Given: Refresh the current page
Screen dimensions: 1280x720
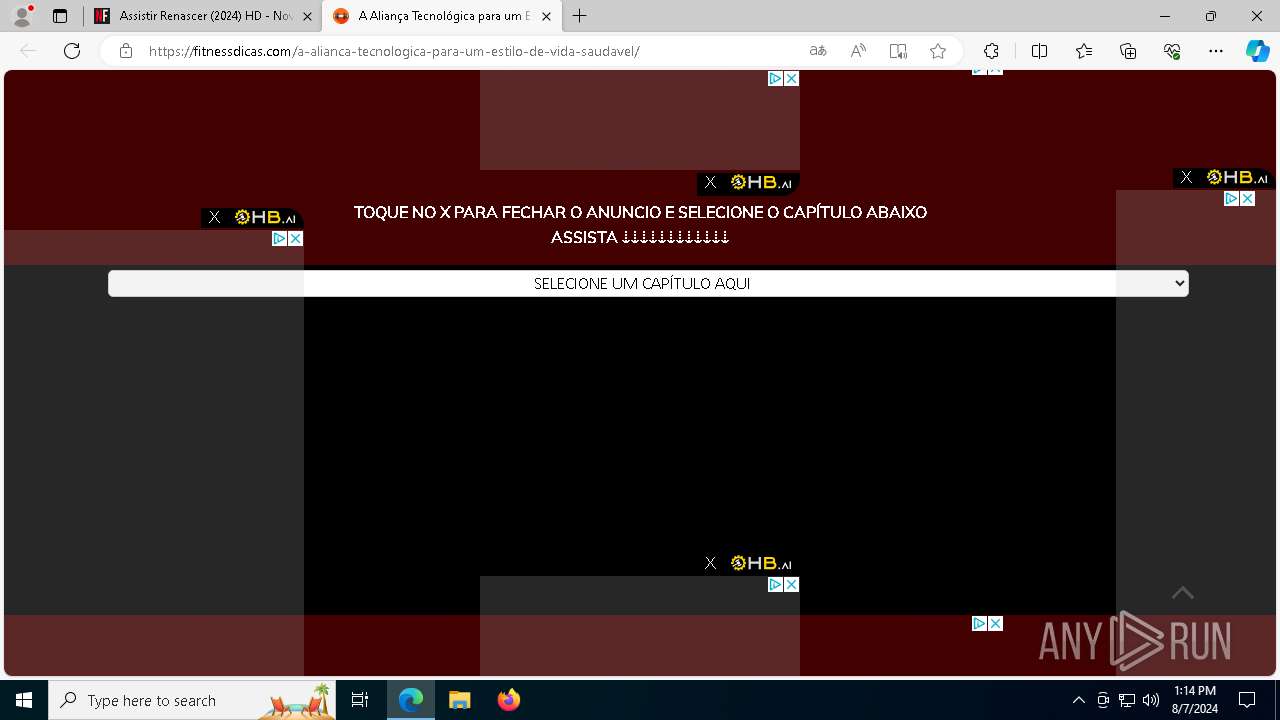Looking at the screenshot, I should (x=72, y=51).
